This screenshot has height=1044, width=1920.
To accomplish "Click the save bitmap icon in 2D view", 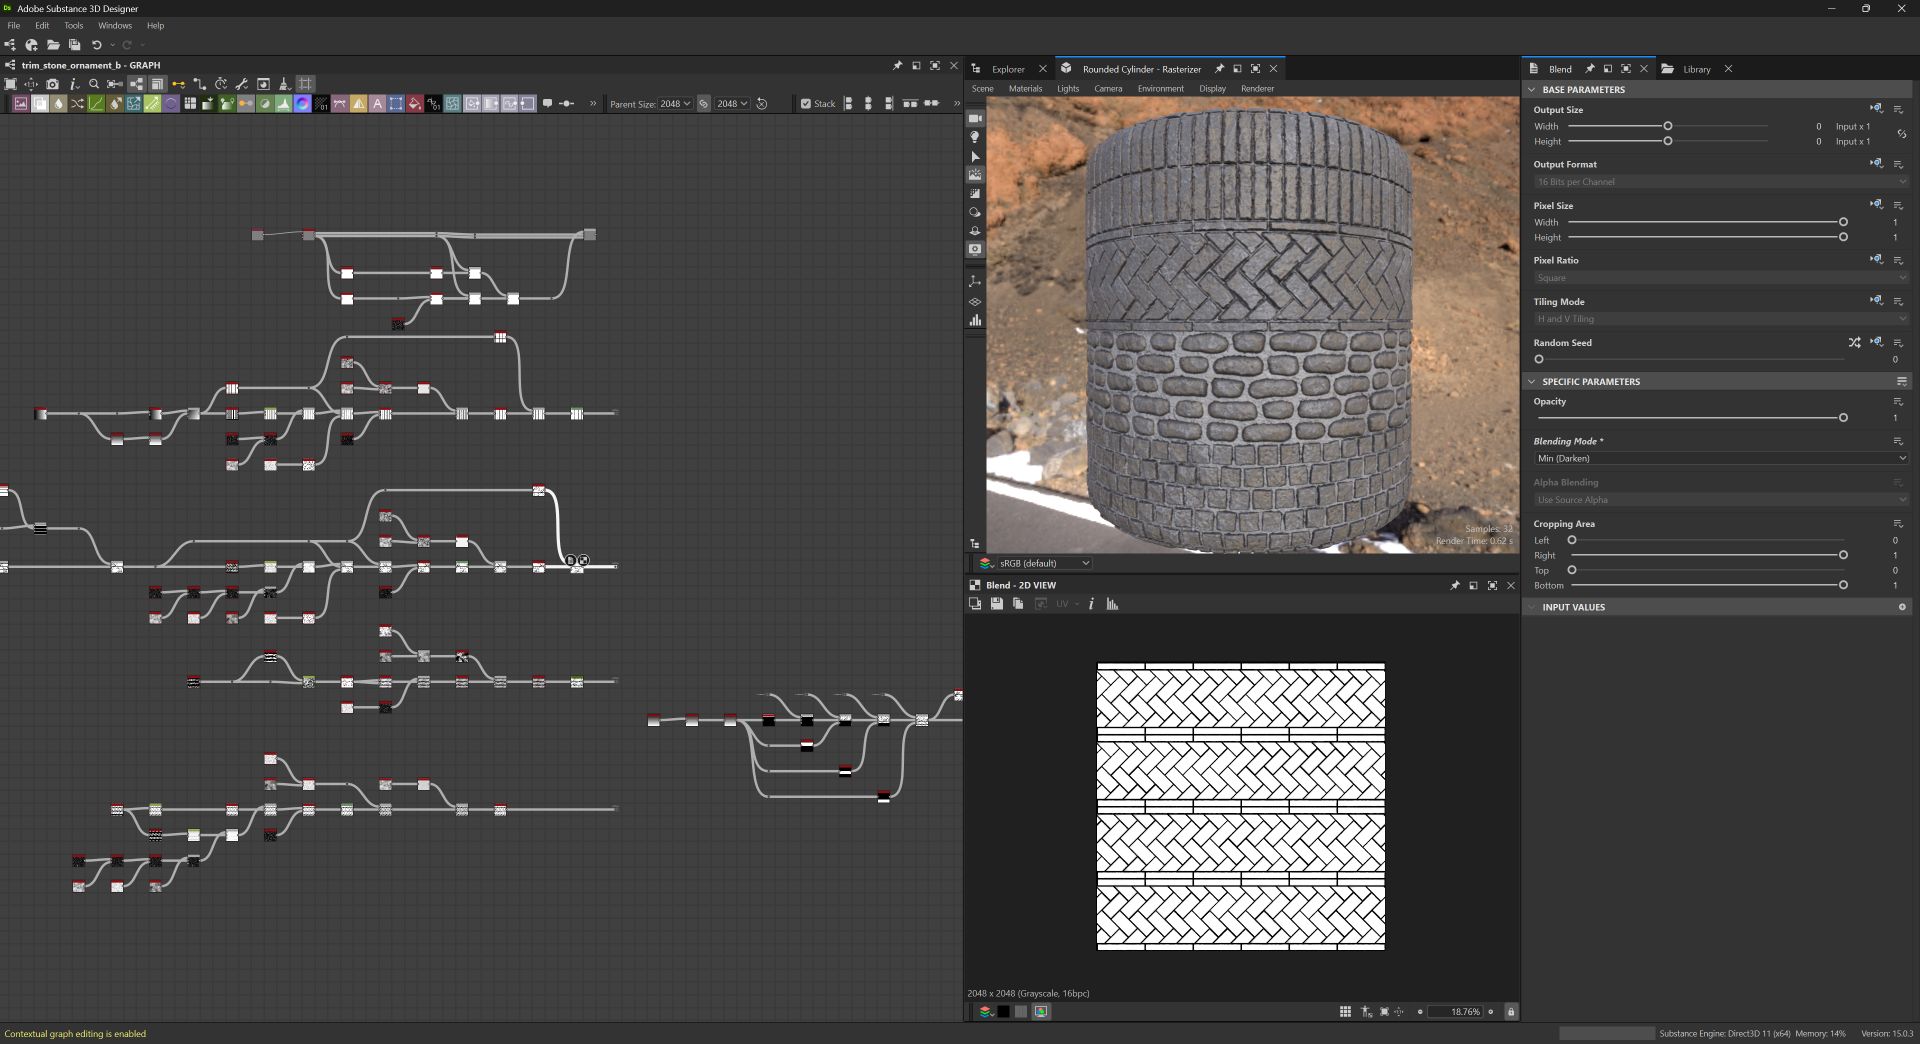I will pos(996,604).
